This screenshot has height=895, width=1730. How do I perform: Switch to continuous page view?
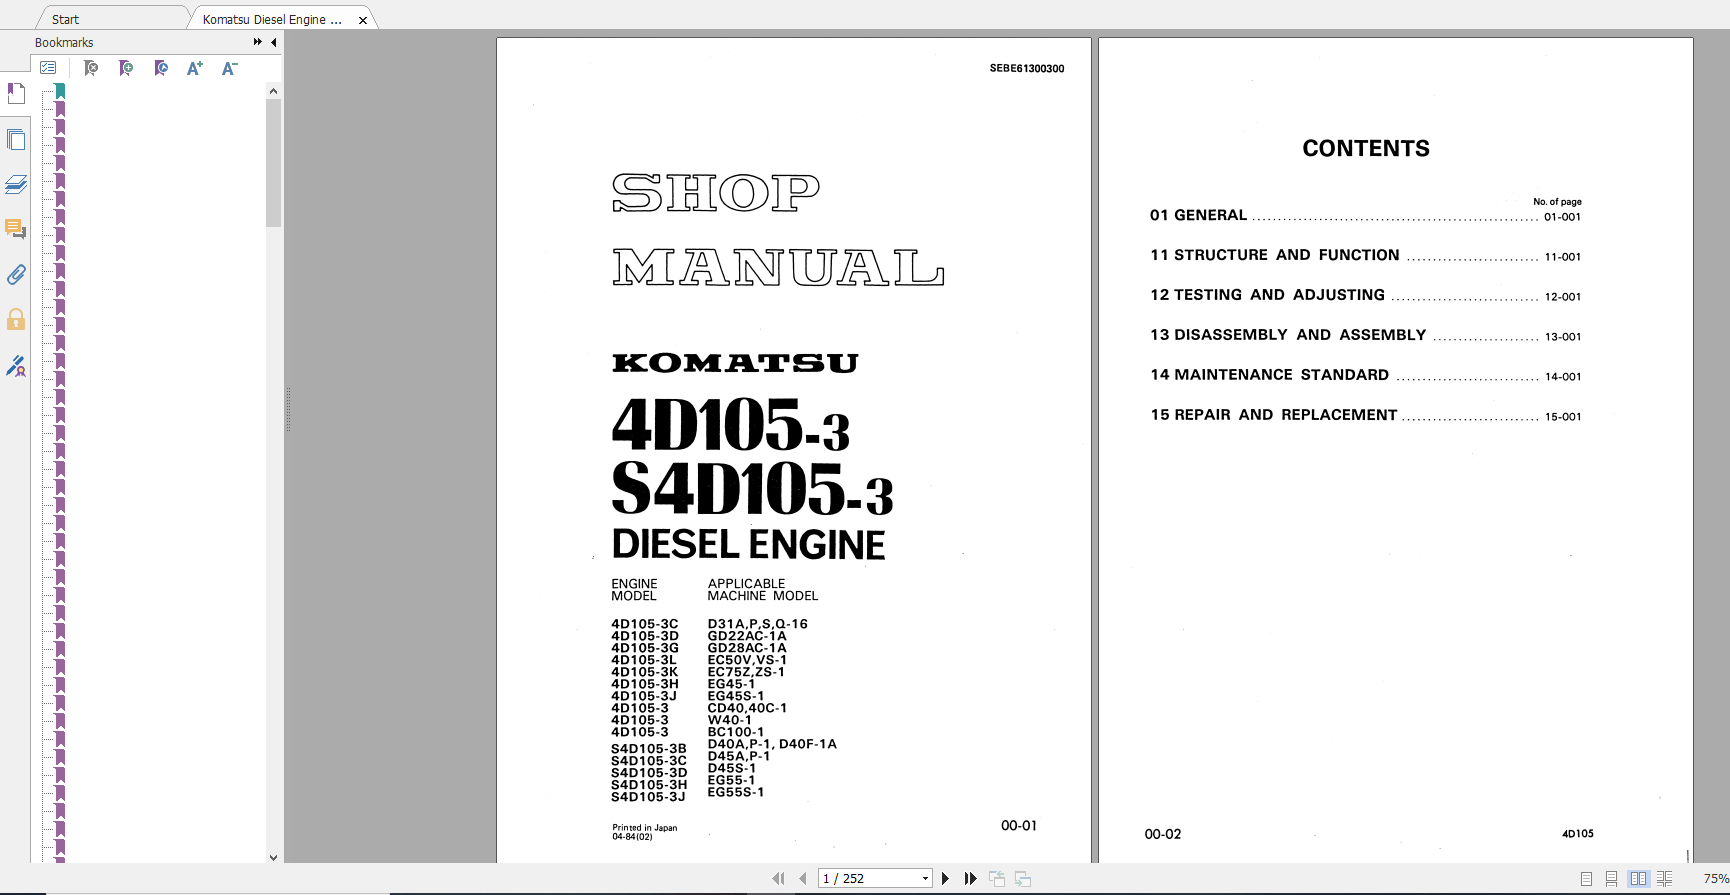coord(1611,878)
